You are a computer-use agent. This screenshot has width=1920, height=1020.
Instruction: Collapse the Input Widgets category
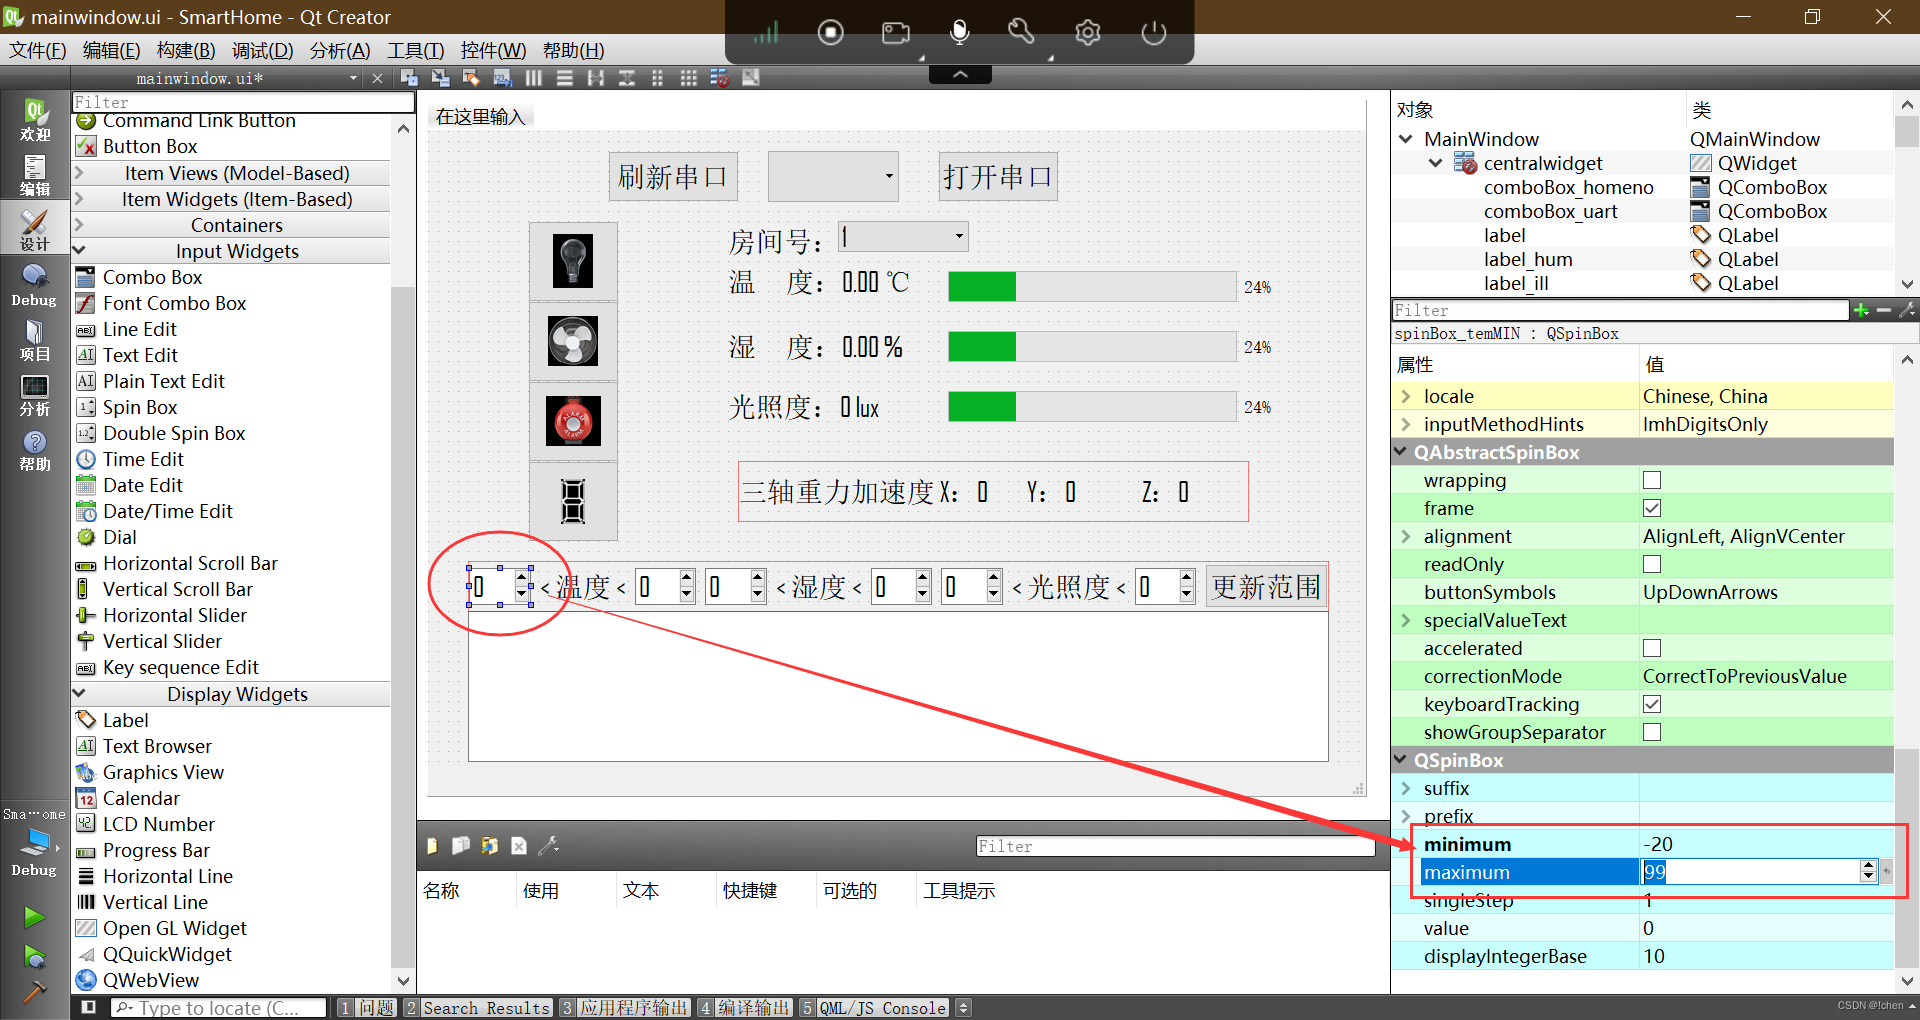pyautogui.click(x=80, y=251)
